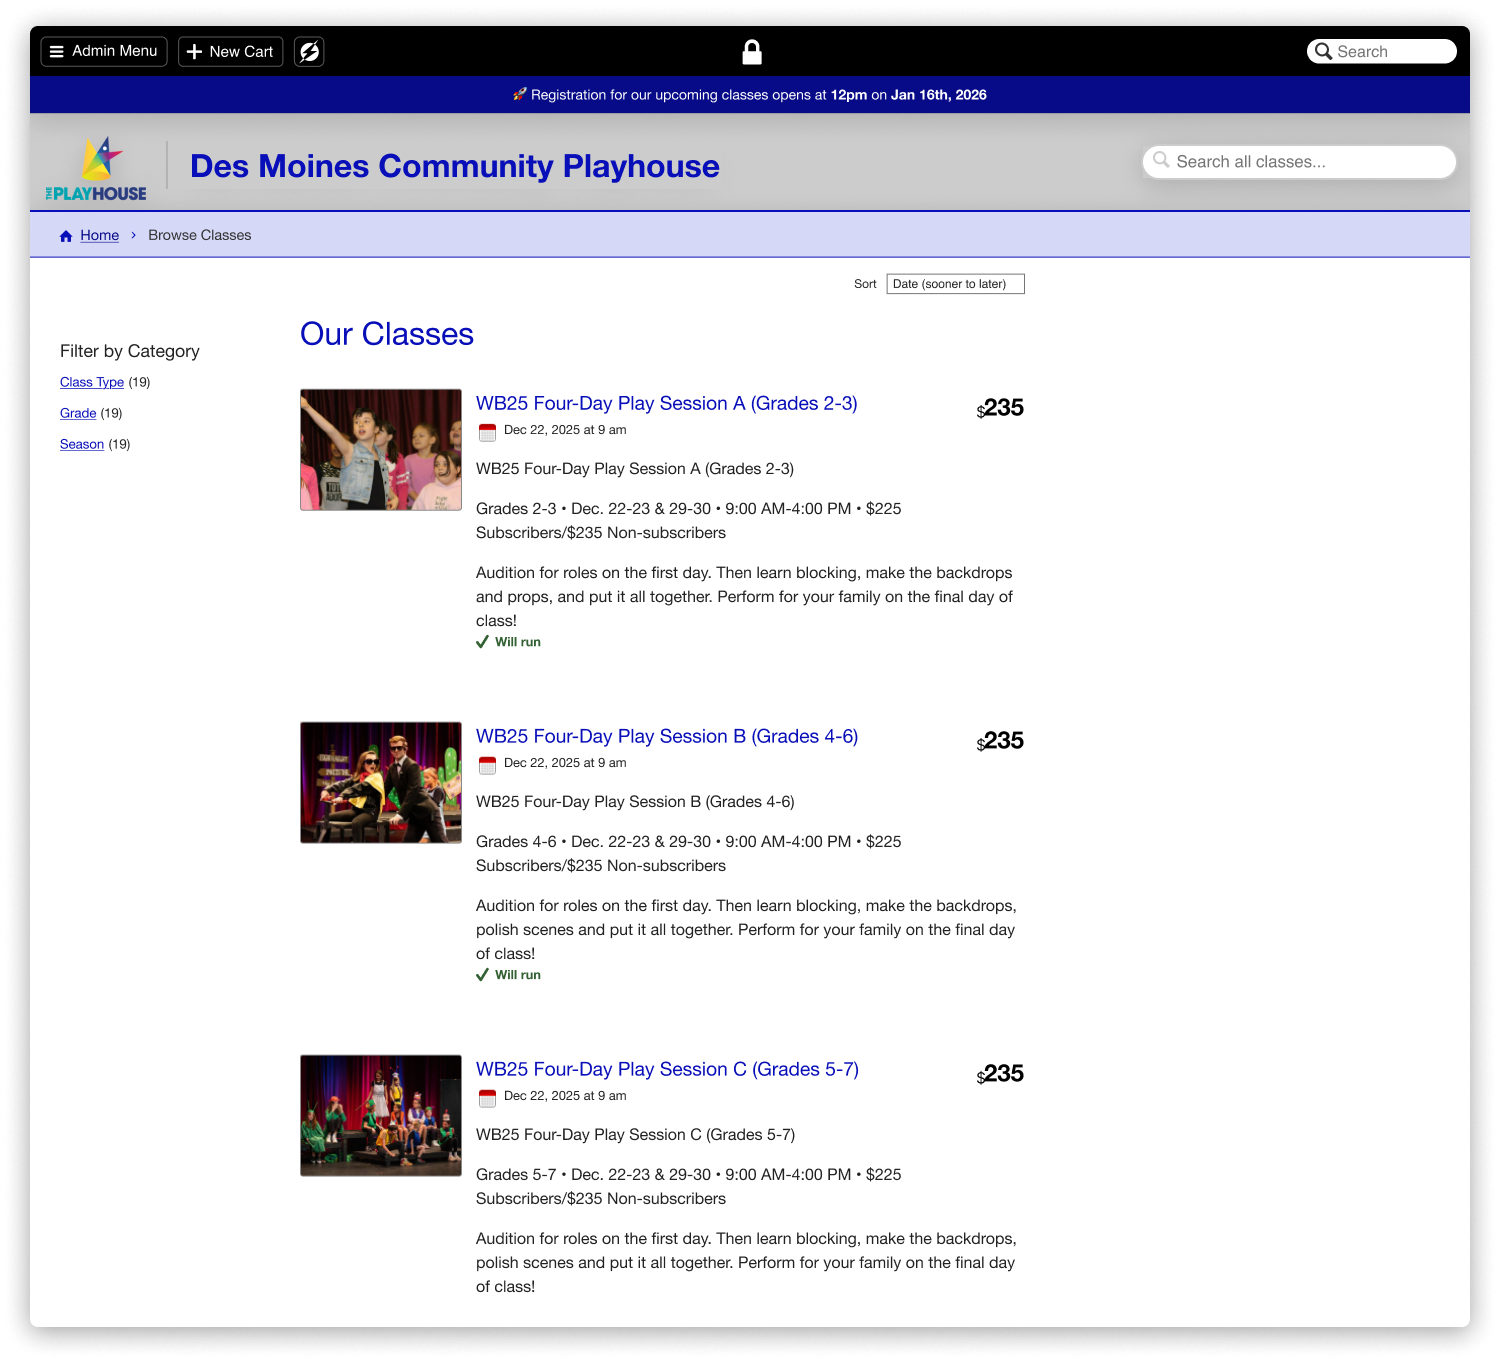Click Session C's class thumbnail photo
Image resolution: width=1500 pixels, height=1363 pixels.
(x=380, y=1115)
